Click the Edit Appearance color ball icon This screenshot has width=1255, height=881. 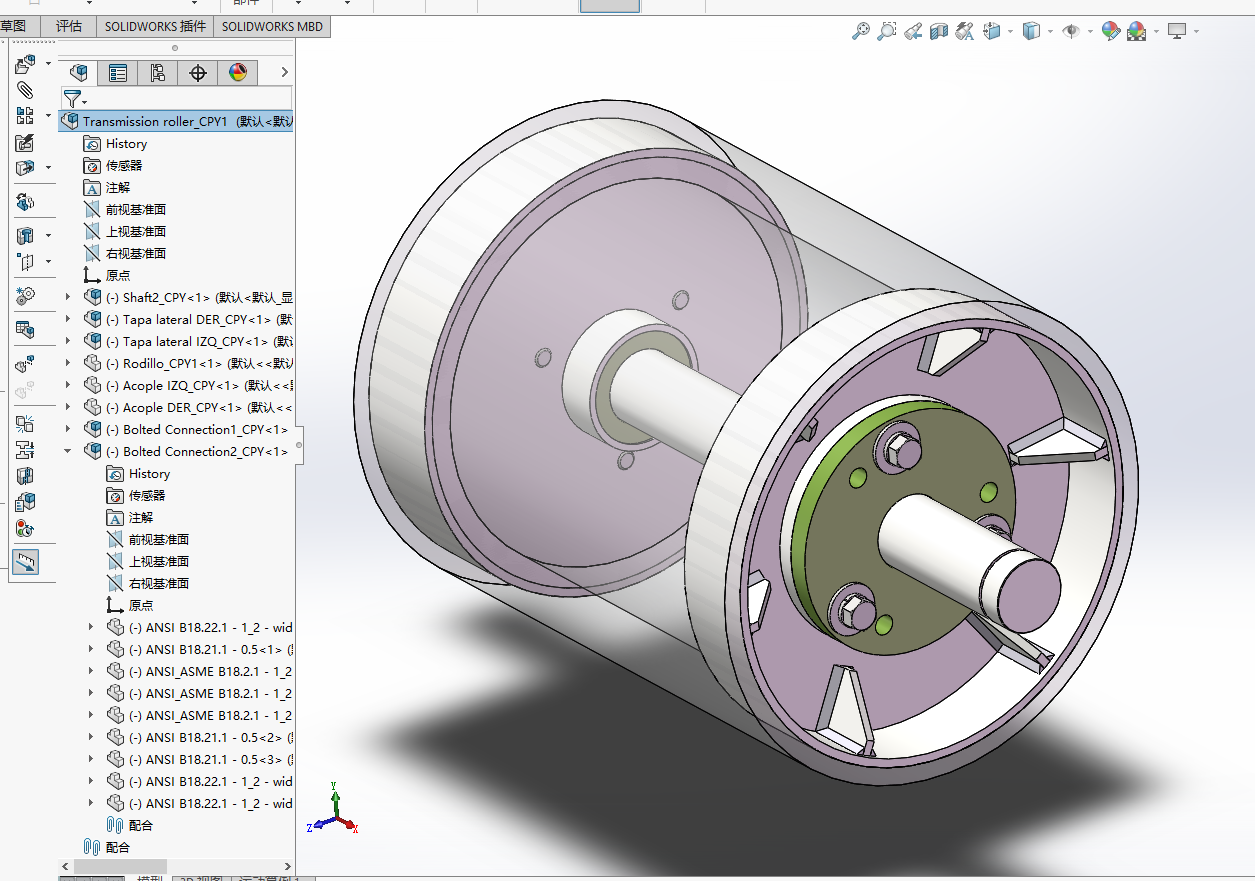[x=1110, y=32]
